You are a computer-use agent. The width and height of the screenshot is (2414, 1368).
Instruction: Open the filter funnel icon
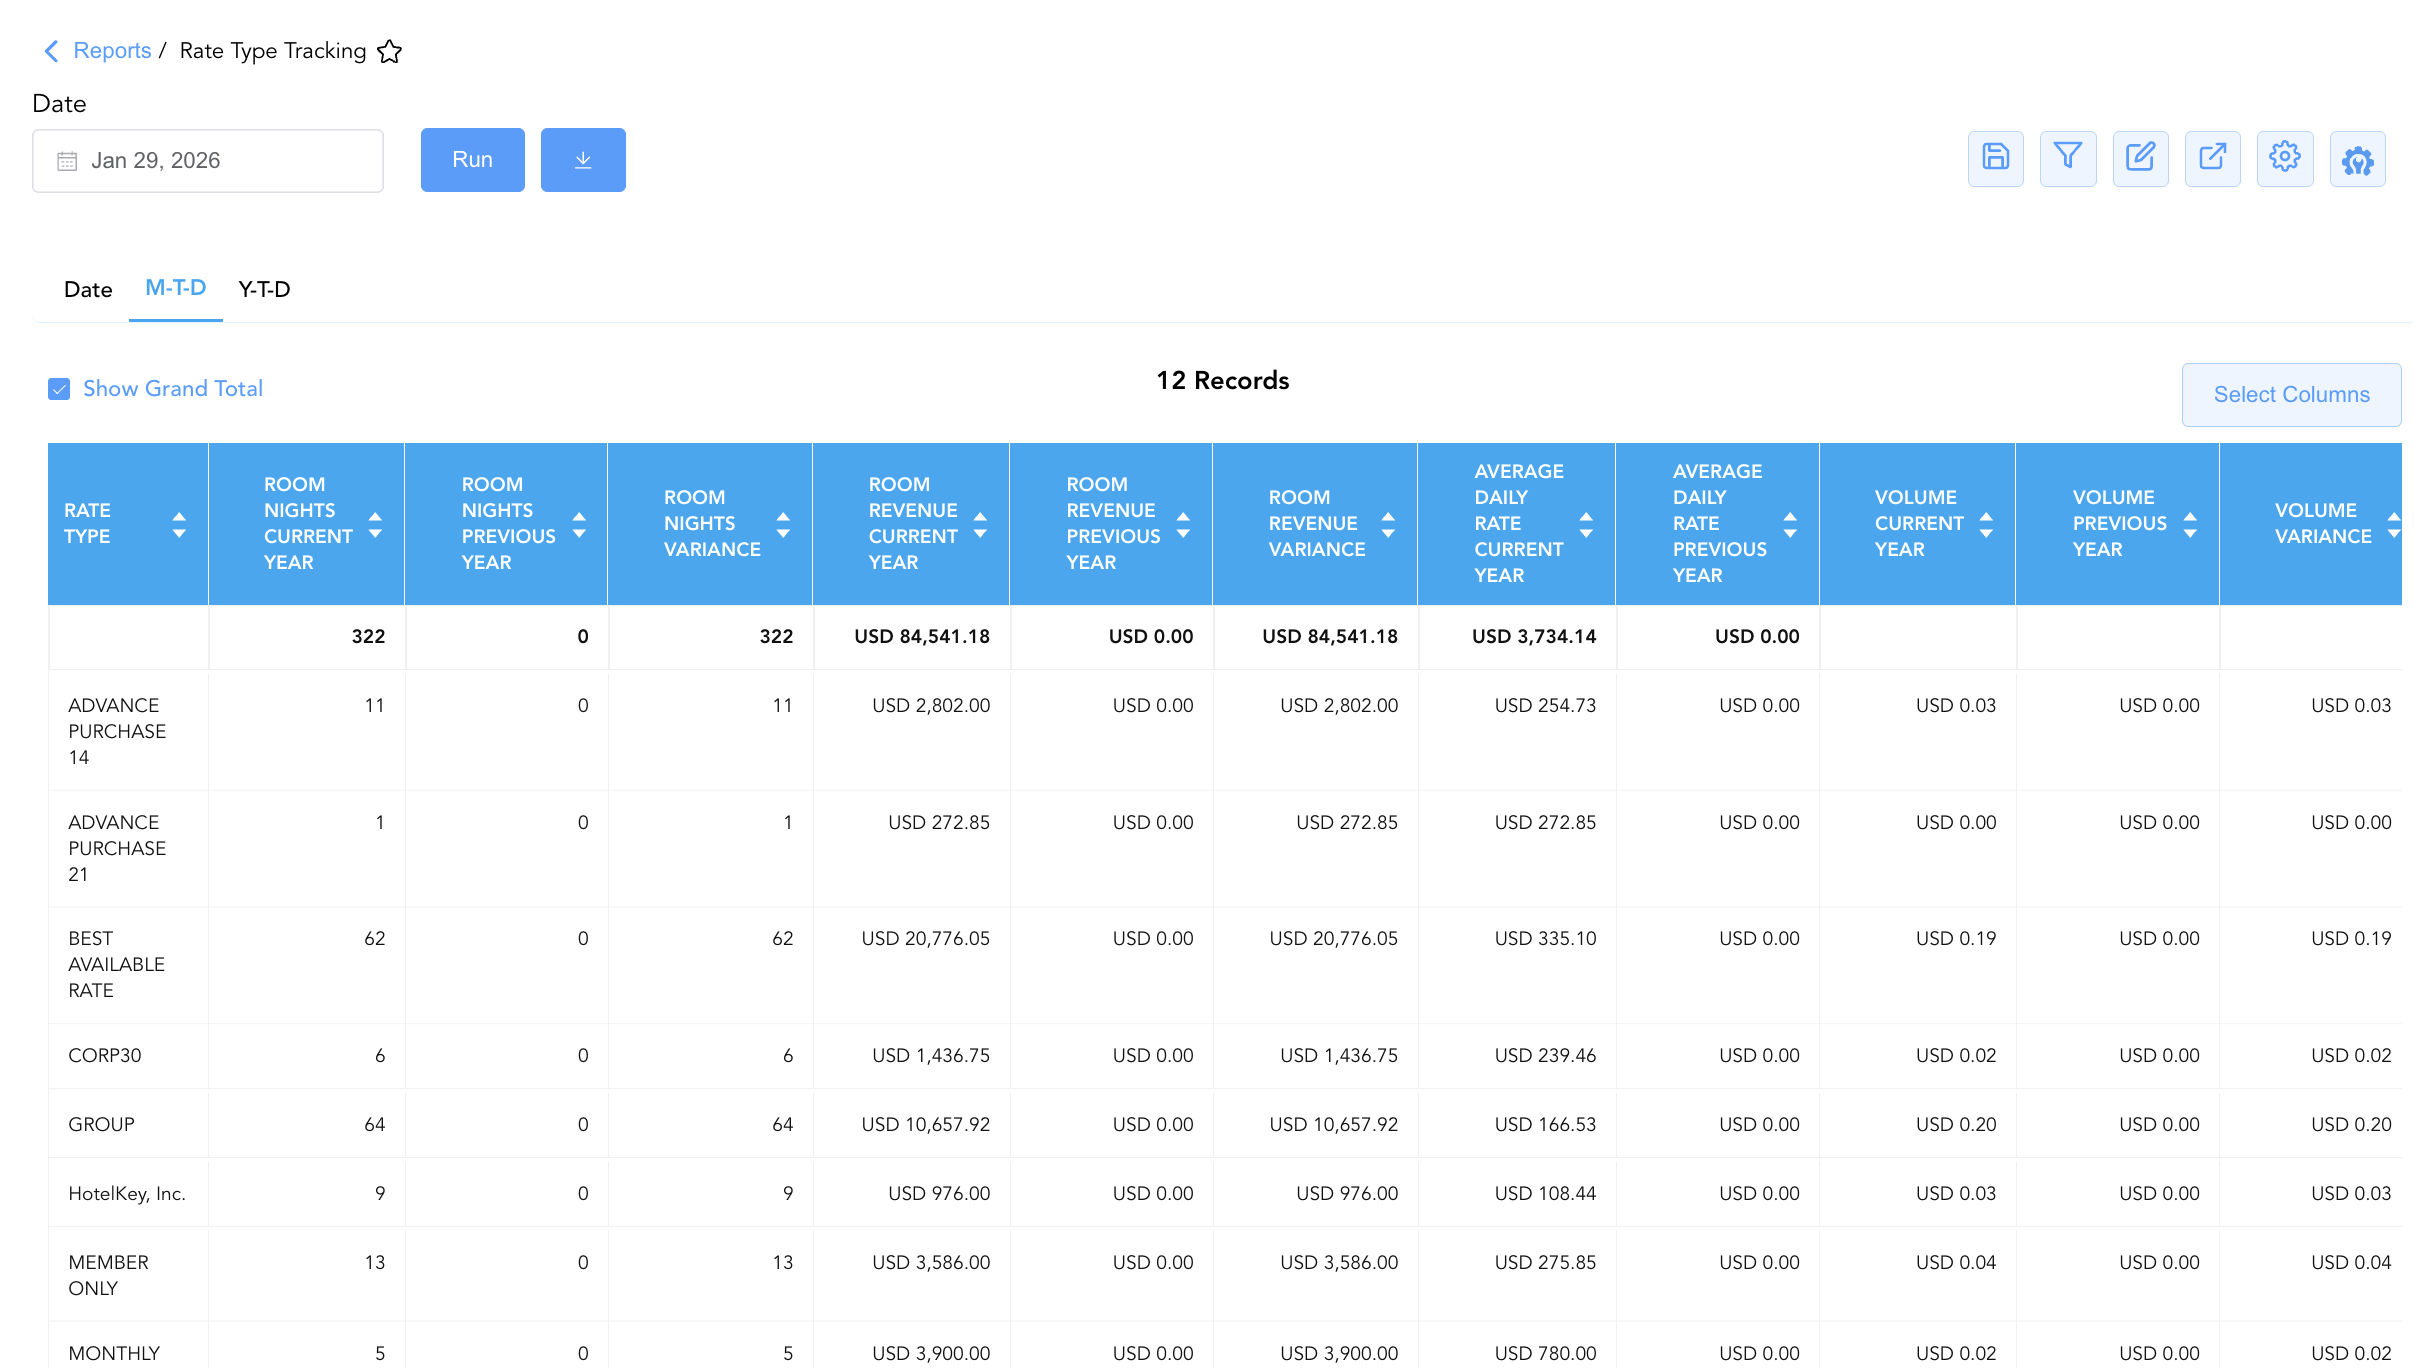click(2068, 158)
